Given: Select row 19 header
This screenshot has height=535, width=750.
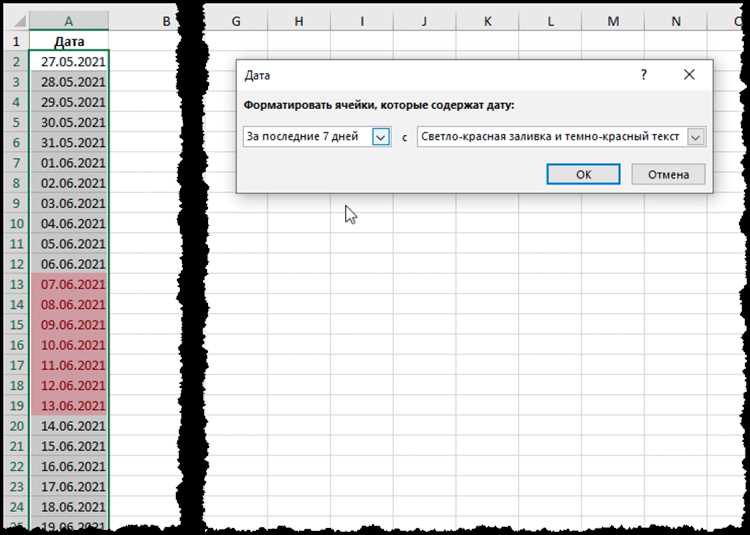Looking at the screenshot, I should coord(16,405).
